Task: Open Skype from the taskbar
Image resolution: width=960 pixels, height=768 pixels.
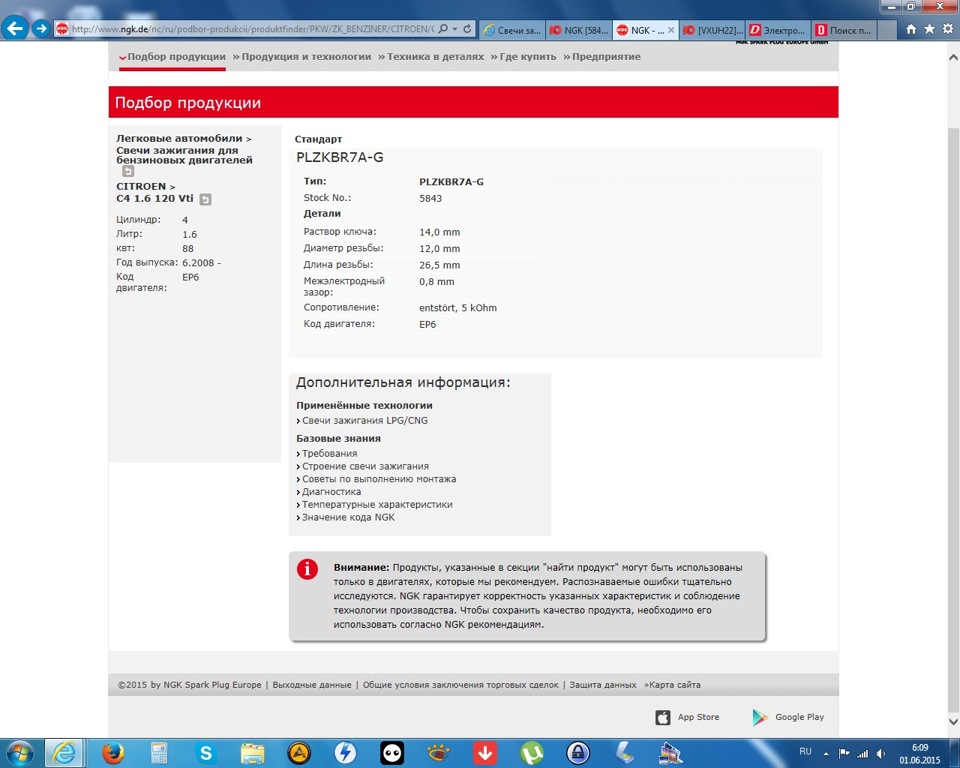Action: pyautogui.click(x=206, y=753)
